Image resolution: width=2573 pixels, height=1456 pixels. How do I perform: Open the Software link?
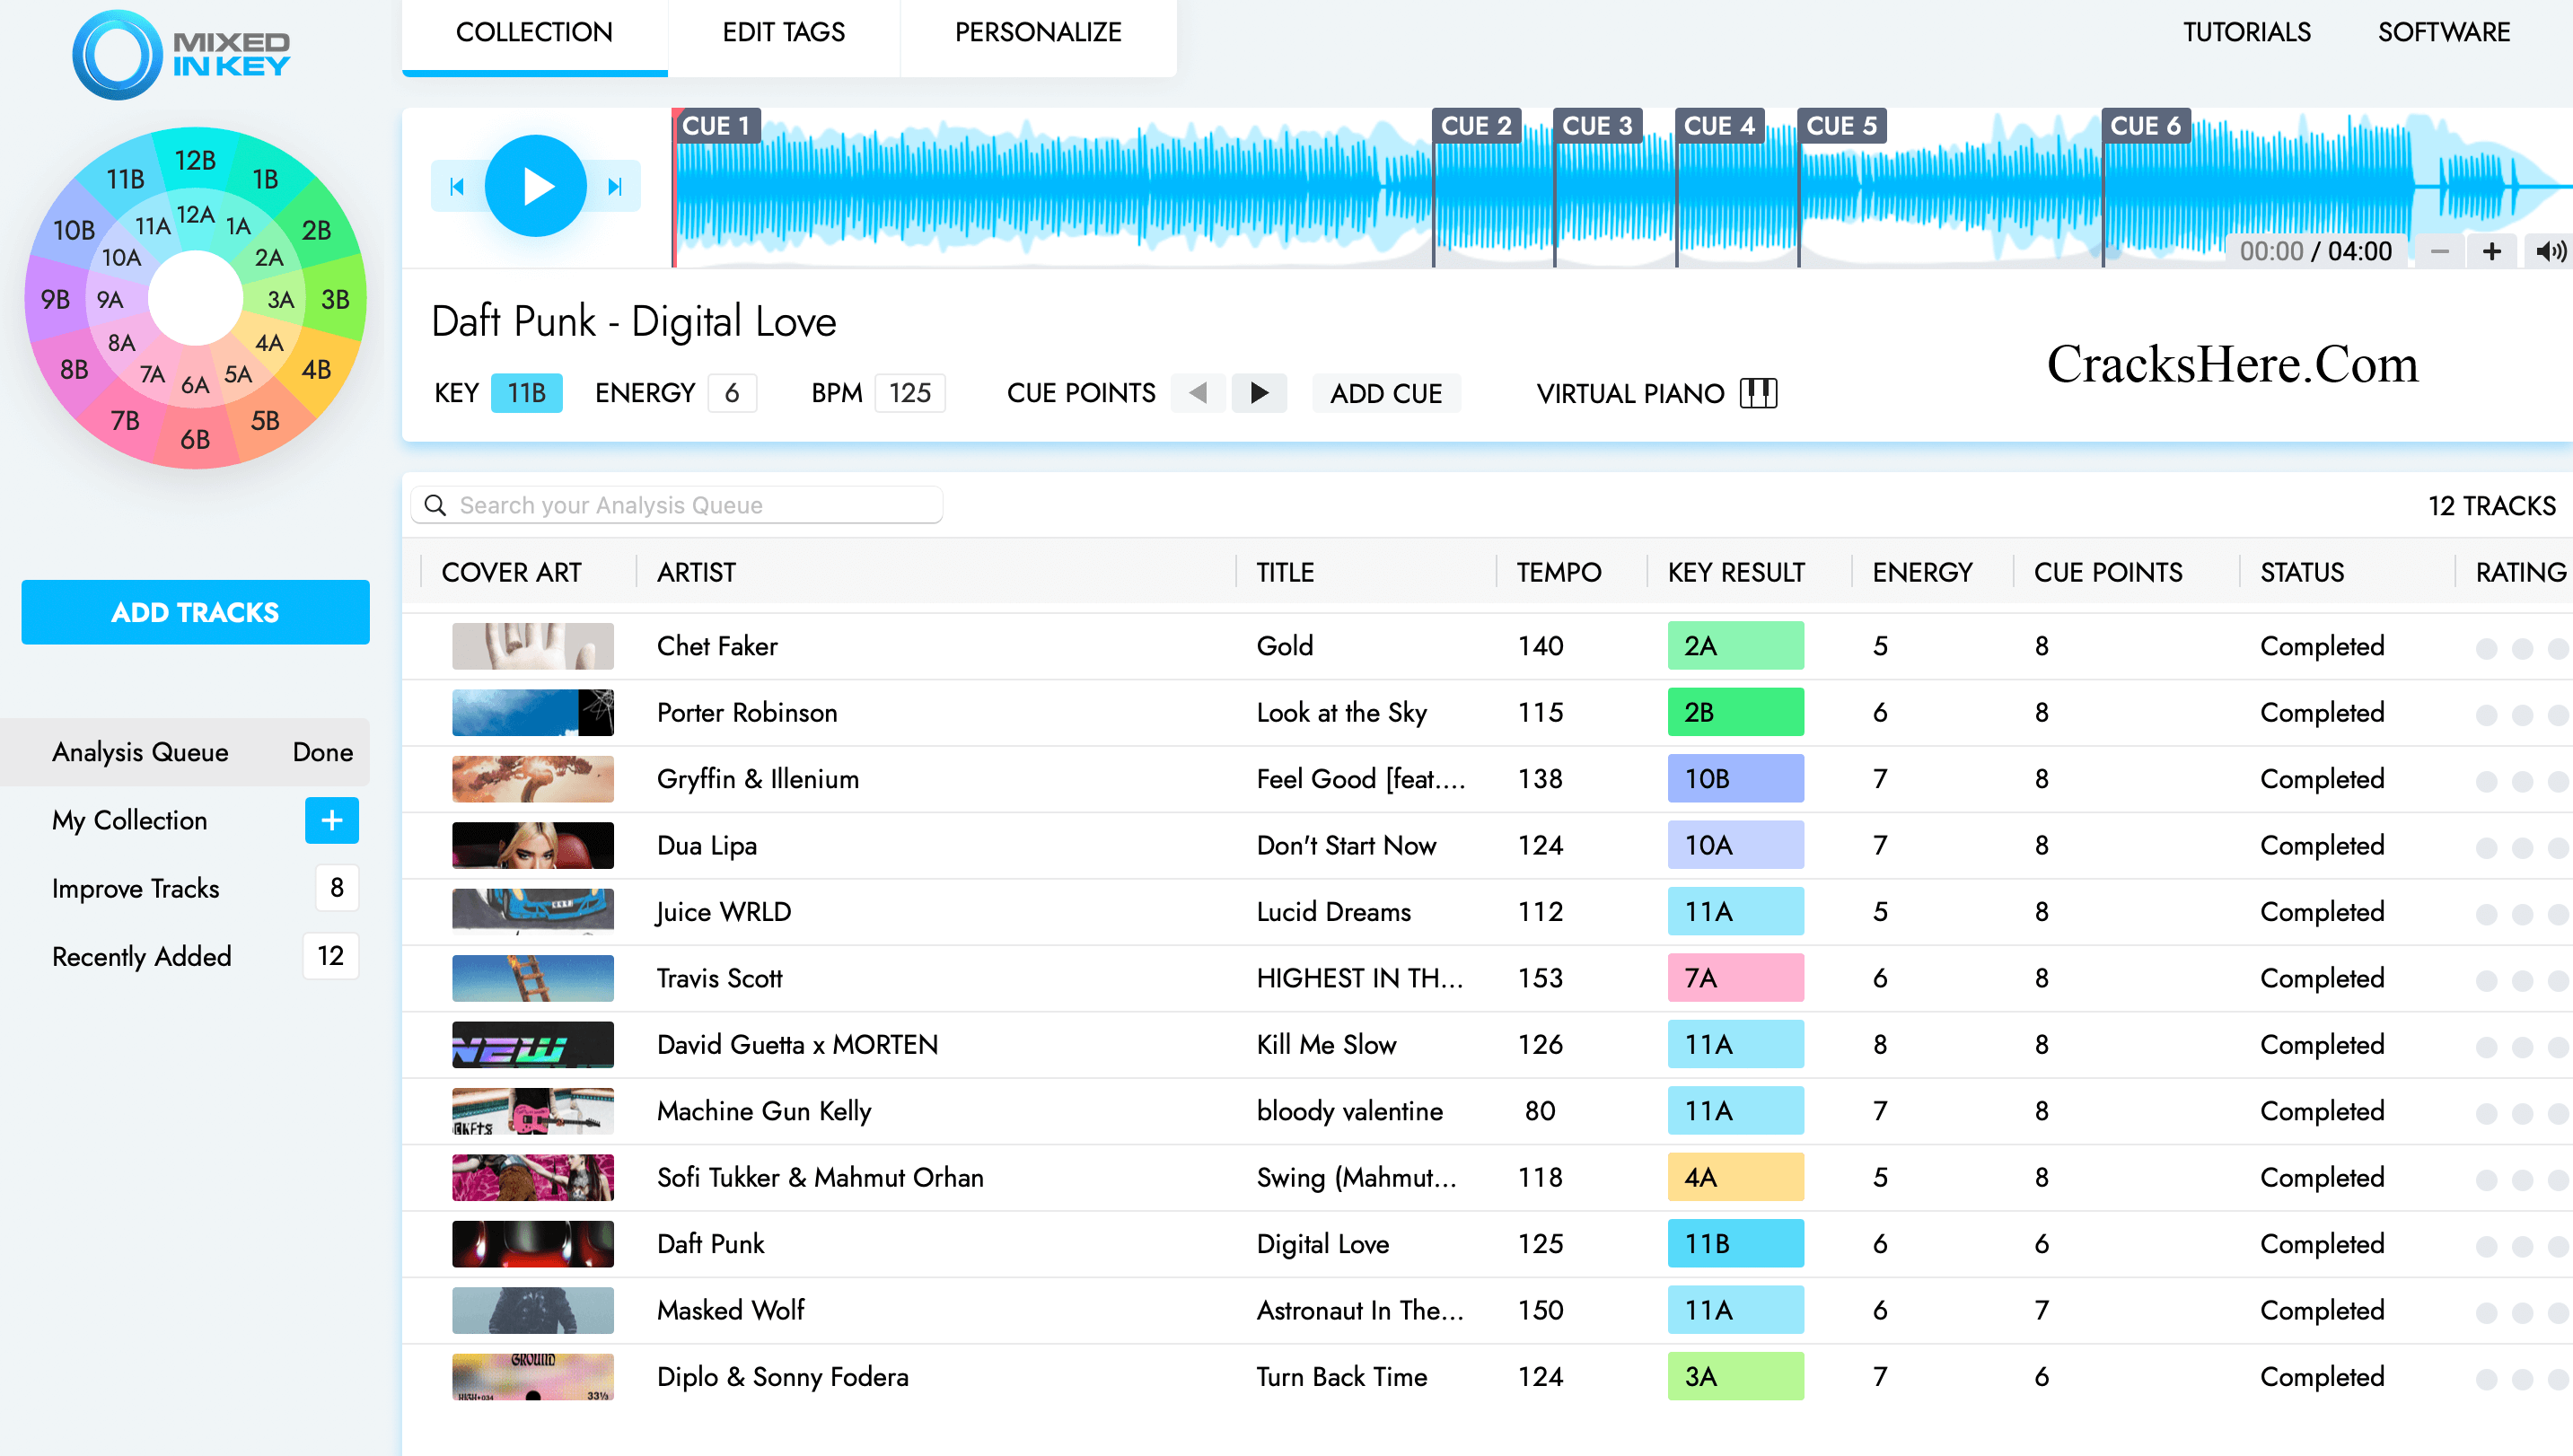point(2443,32)
